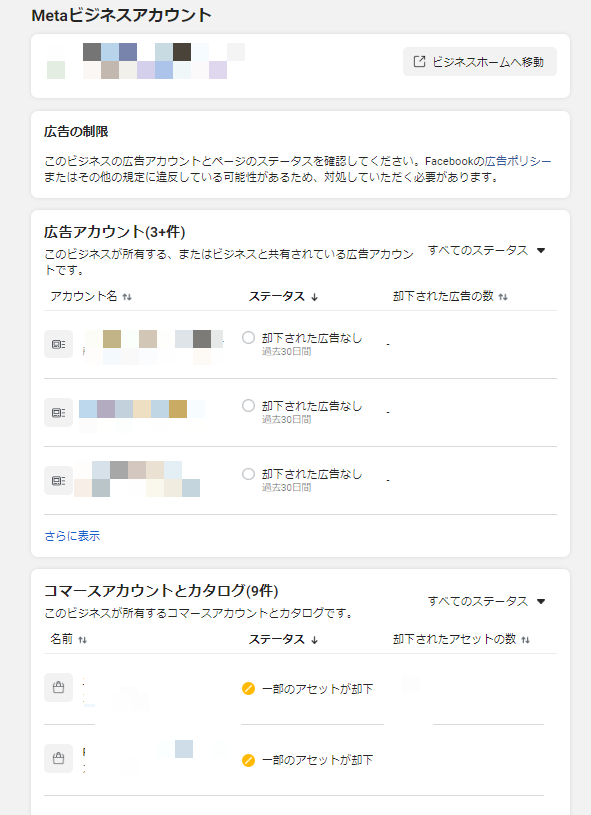This screenshot has height=815, width=591.
Task: Click the Metaビジネスアカウント page title
Action: pyautogui.click(x=121, y=15)
